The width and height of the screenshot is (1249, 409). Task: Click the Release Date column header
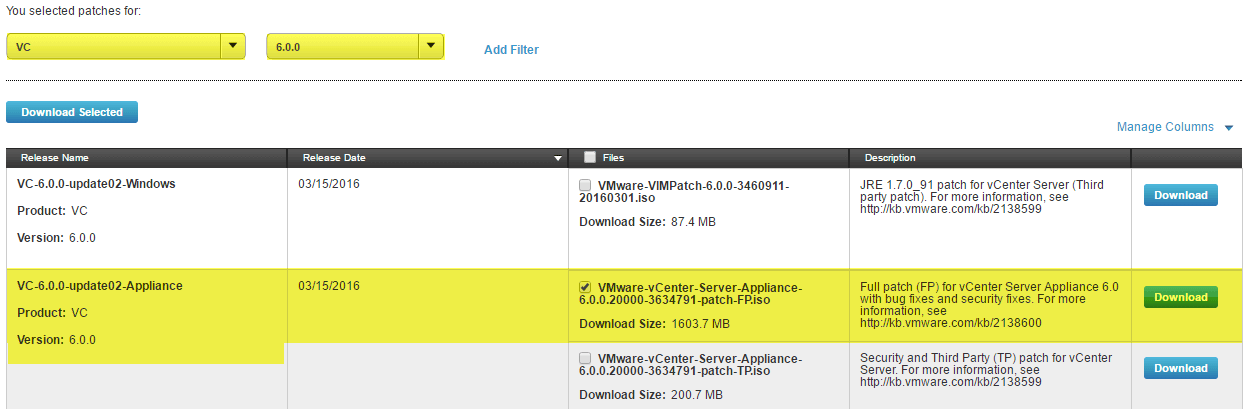[x=428, y=158]
